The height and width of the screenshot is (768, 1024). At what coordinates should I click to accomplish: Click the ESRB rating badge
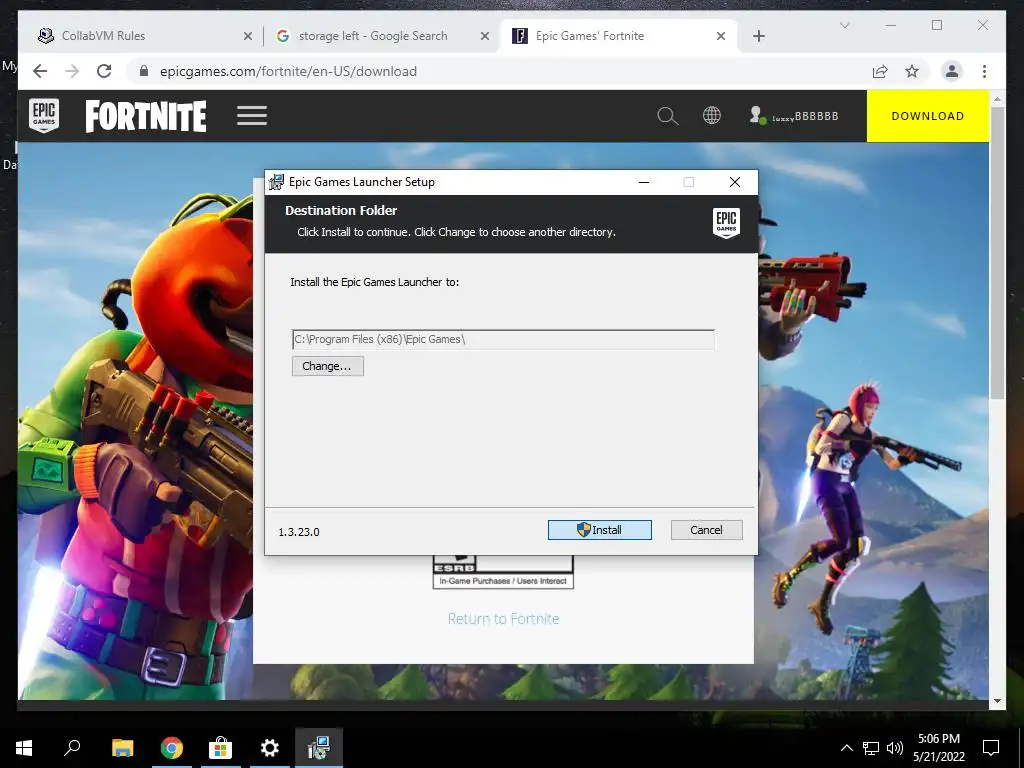503,572
